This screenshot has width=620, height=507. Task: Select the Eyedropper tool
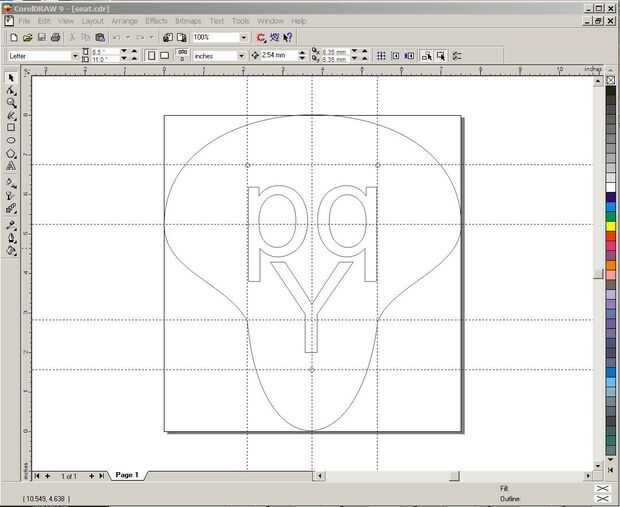pos(11,225)
